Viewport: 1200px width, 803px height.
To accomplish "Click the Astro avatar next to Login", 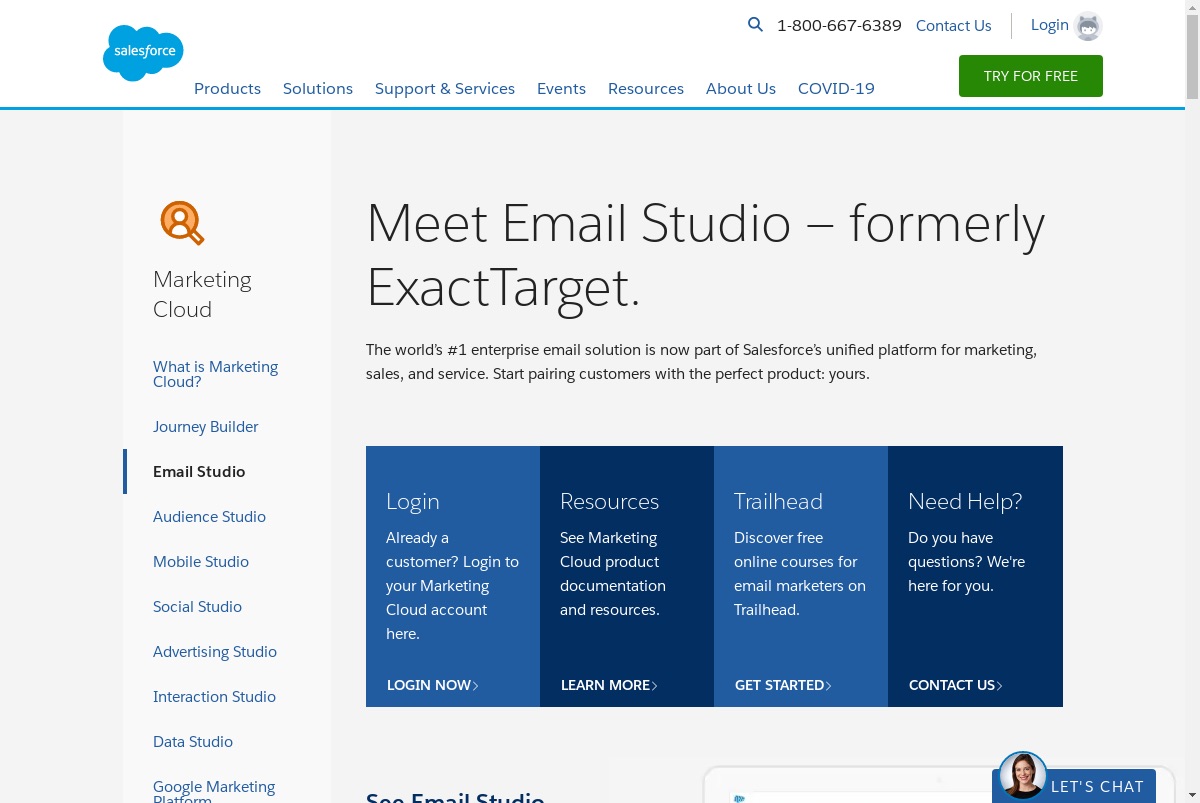I will click(1088, 26).
